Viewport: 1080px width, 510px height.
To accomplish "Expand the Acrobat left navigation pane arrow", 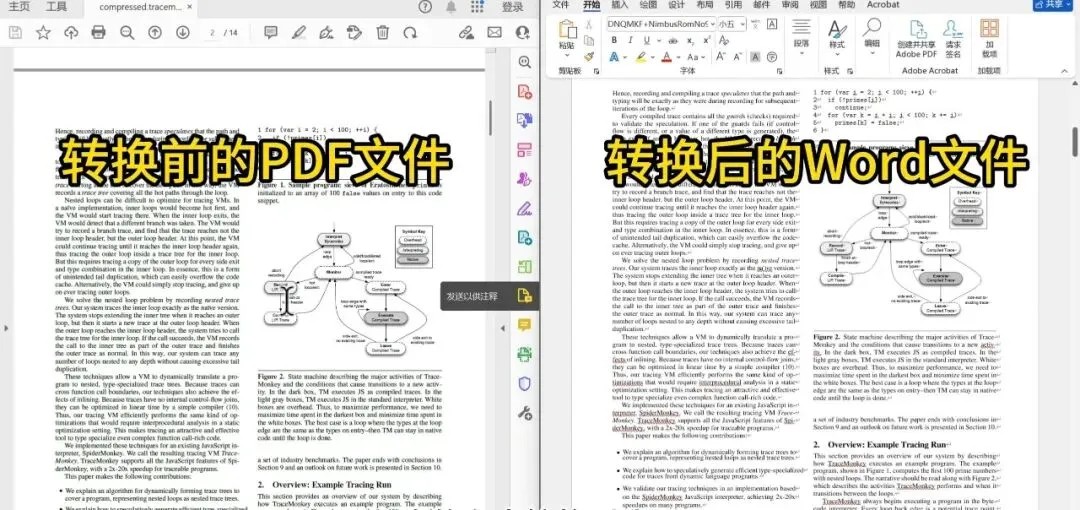I will [x=6, y=328].
